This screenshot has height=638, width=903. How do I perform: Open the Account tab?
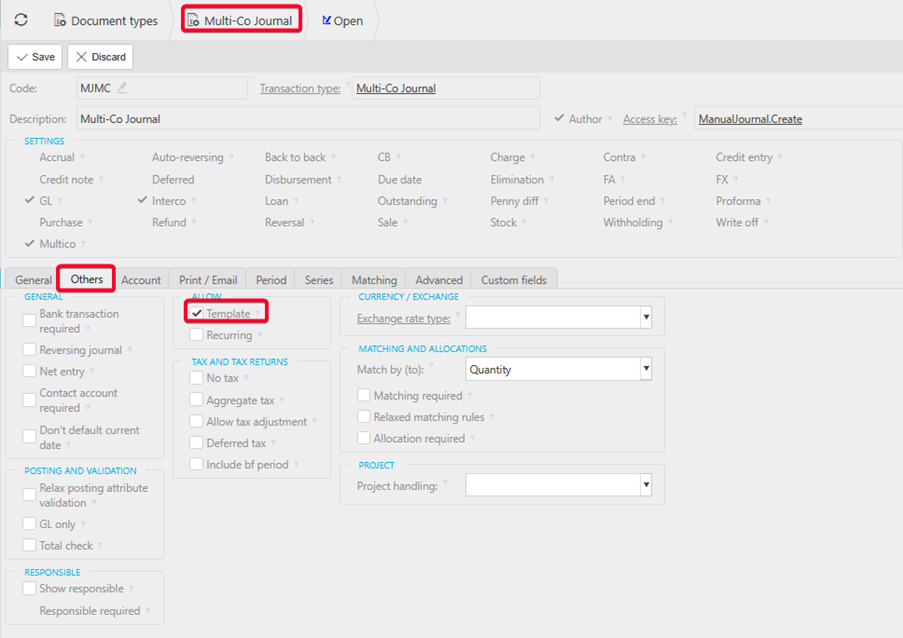point(141,280)
